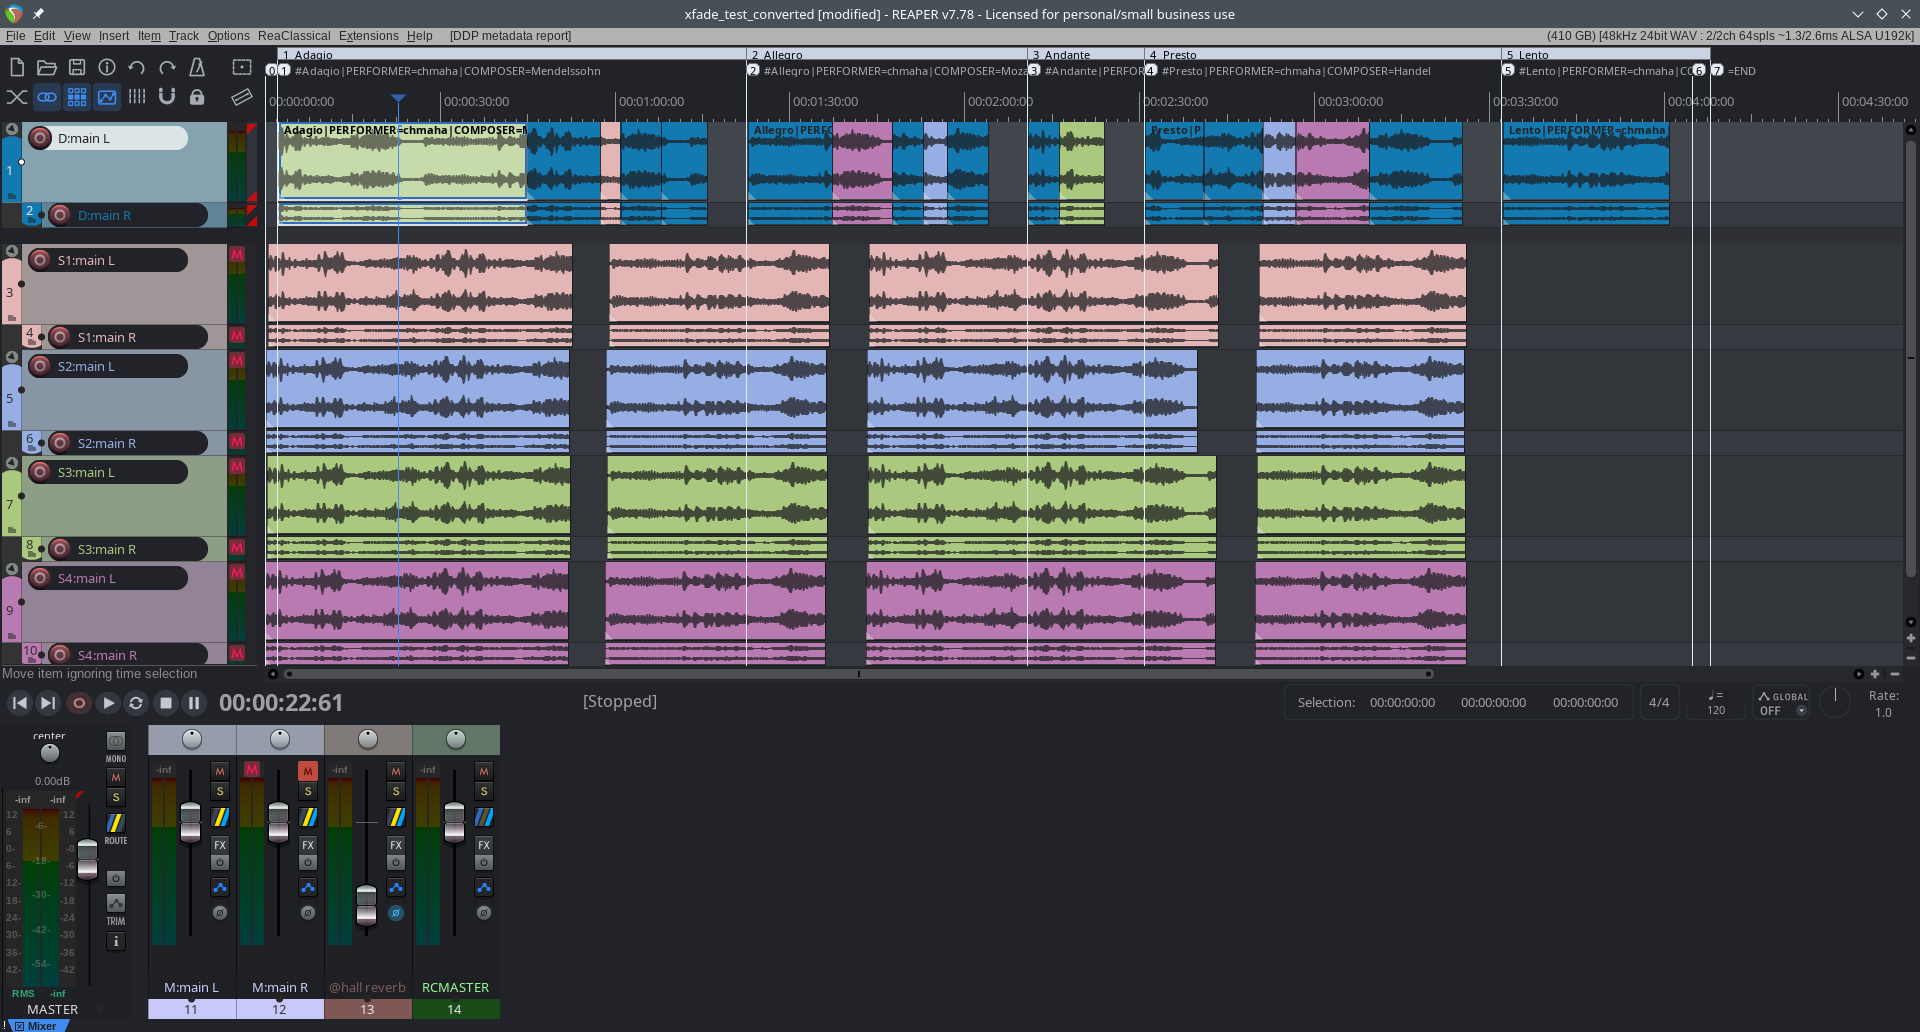Open the ReaClassical menu

pyautogui.click(x=294, y=36)
